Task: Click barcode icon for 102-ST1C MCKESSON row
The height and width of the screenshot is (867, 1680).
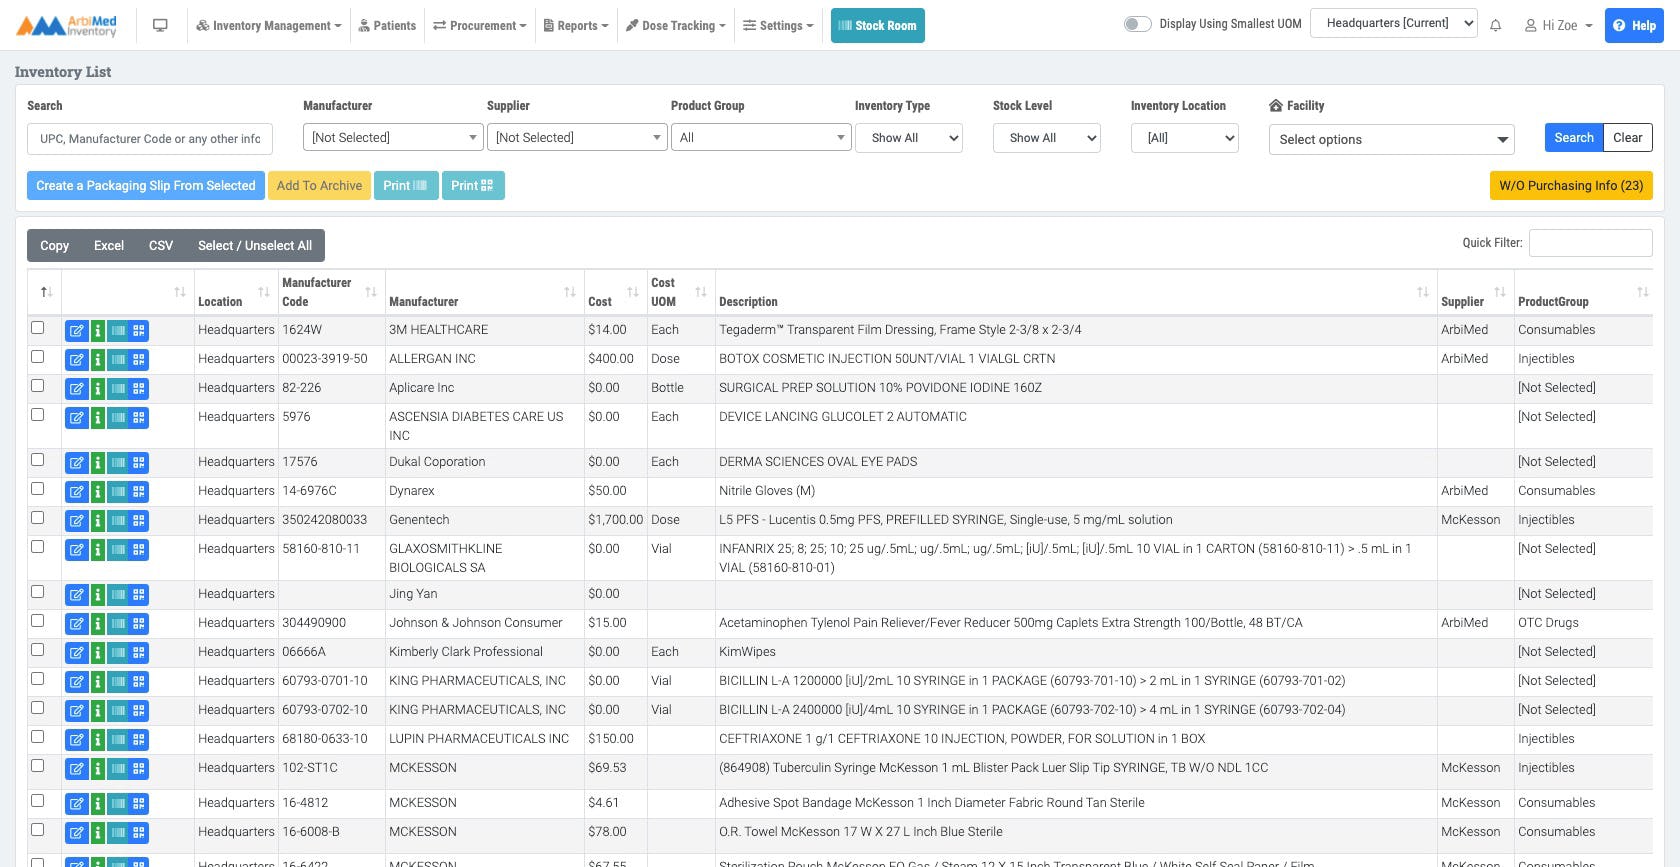Action: (118, 769)
